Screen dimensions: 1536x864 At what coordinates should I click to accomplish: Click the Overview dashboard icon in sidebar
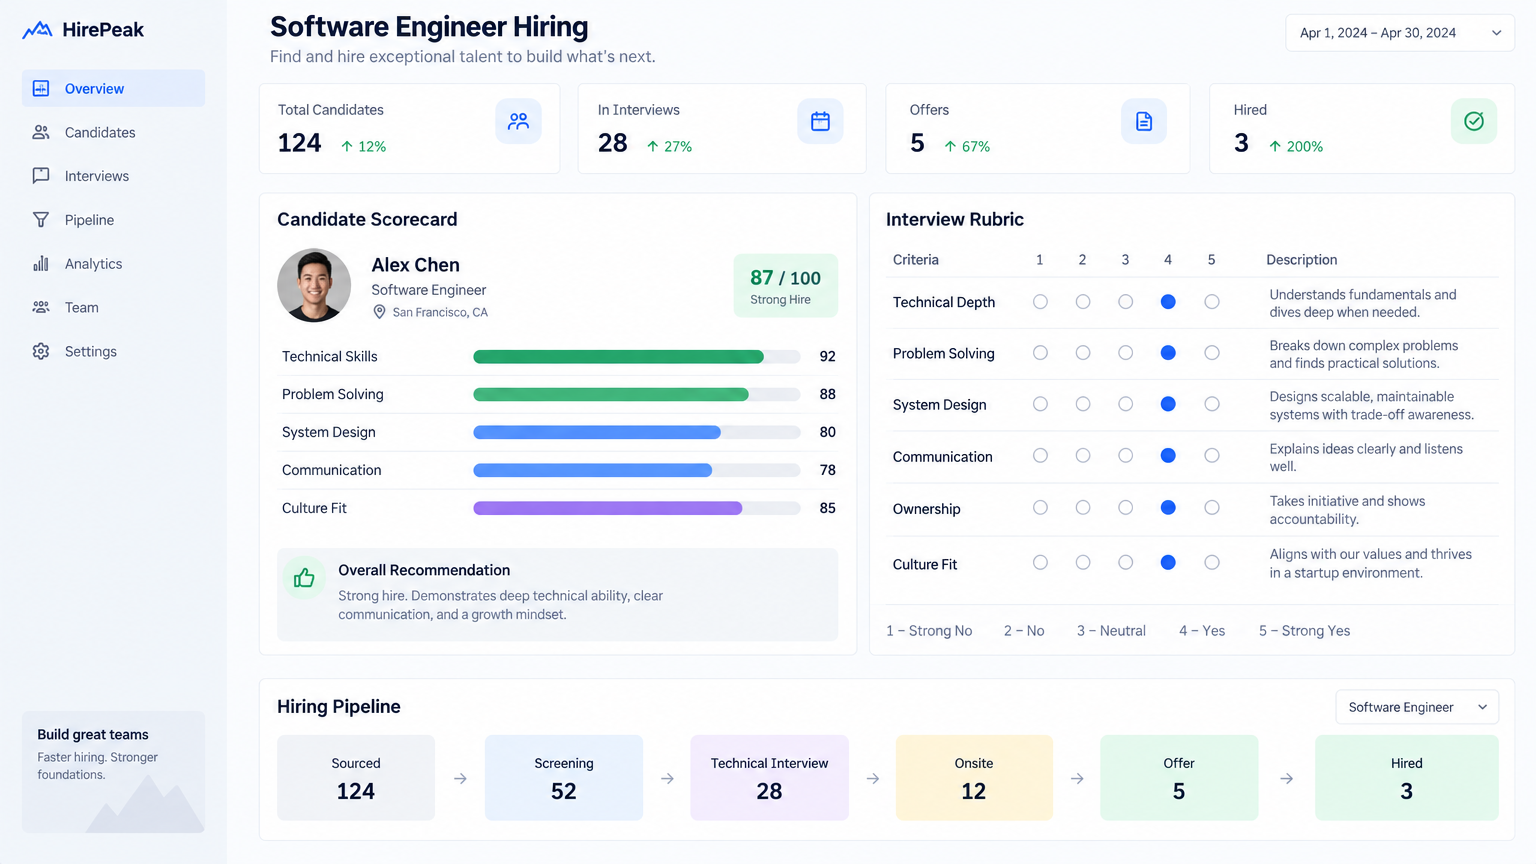pyautogui.click(x=41, y=88)
